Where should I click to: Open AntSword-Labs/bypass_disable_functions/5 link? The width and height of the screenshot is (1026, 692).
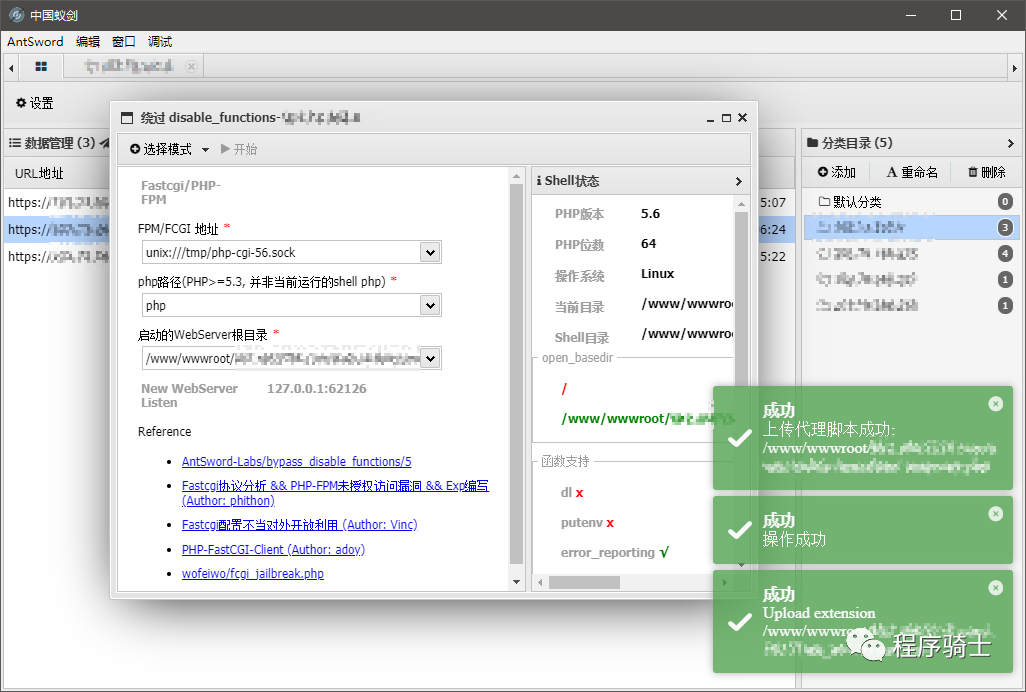click(x=296, y=462)
